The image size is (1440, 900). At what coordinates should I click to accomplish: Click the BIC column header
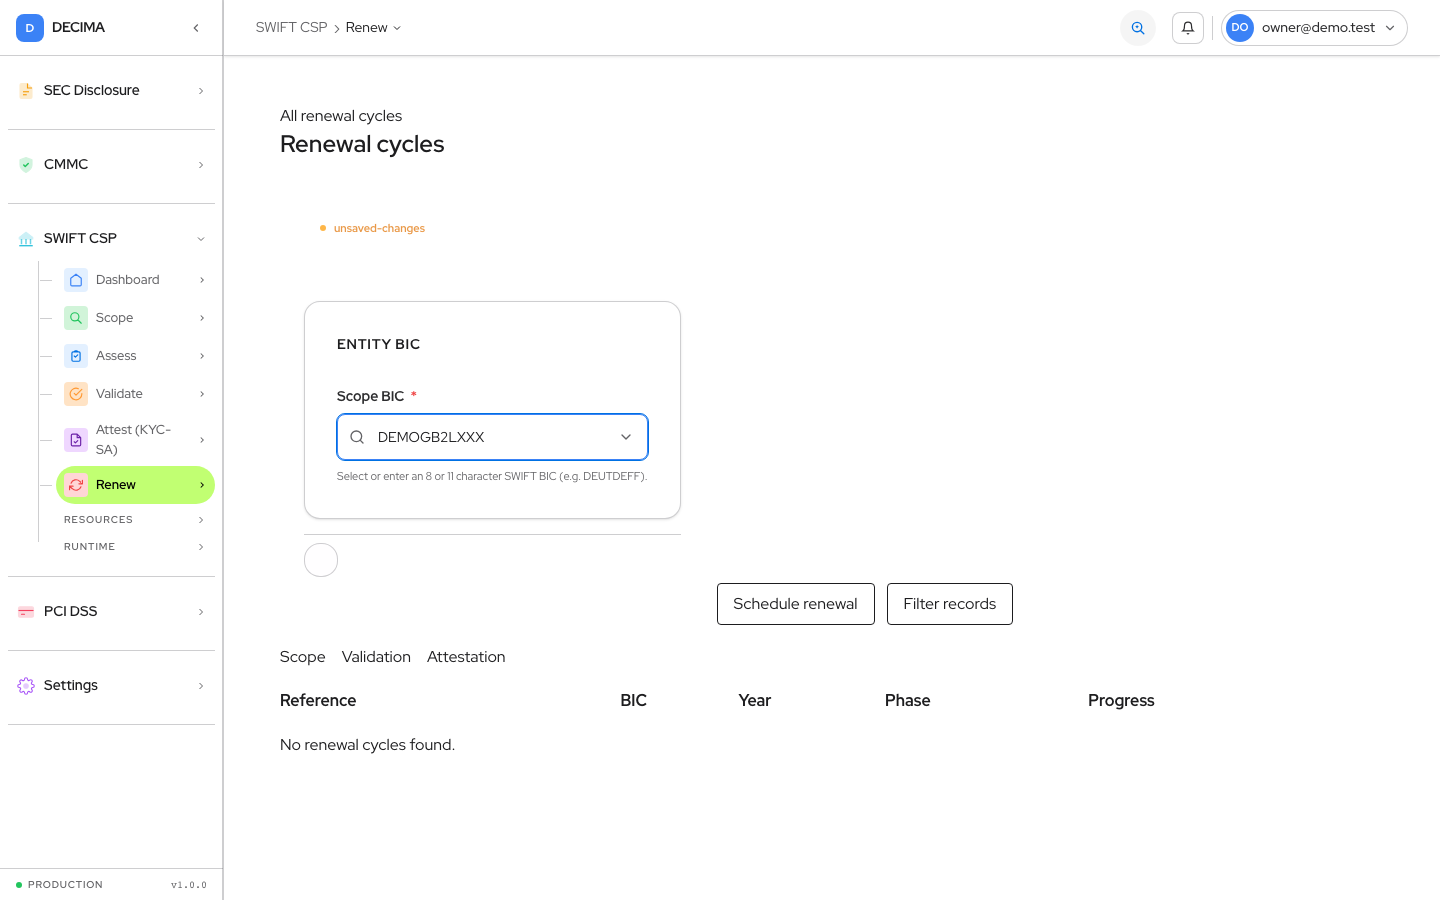pyautogui.click(x=633, y=701)
